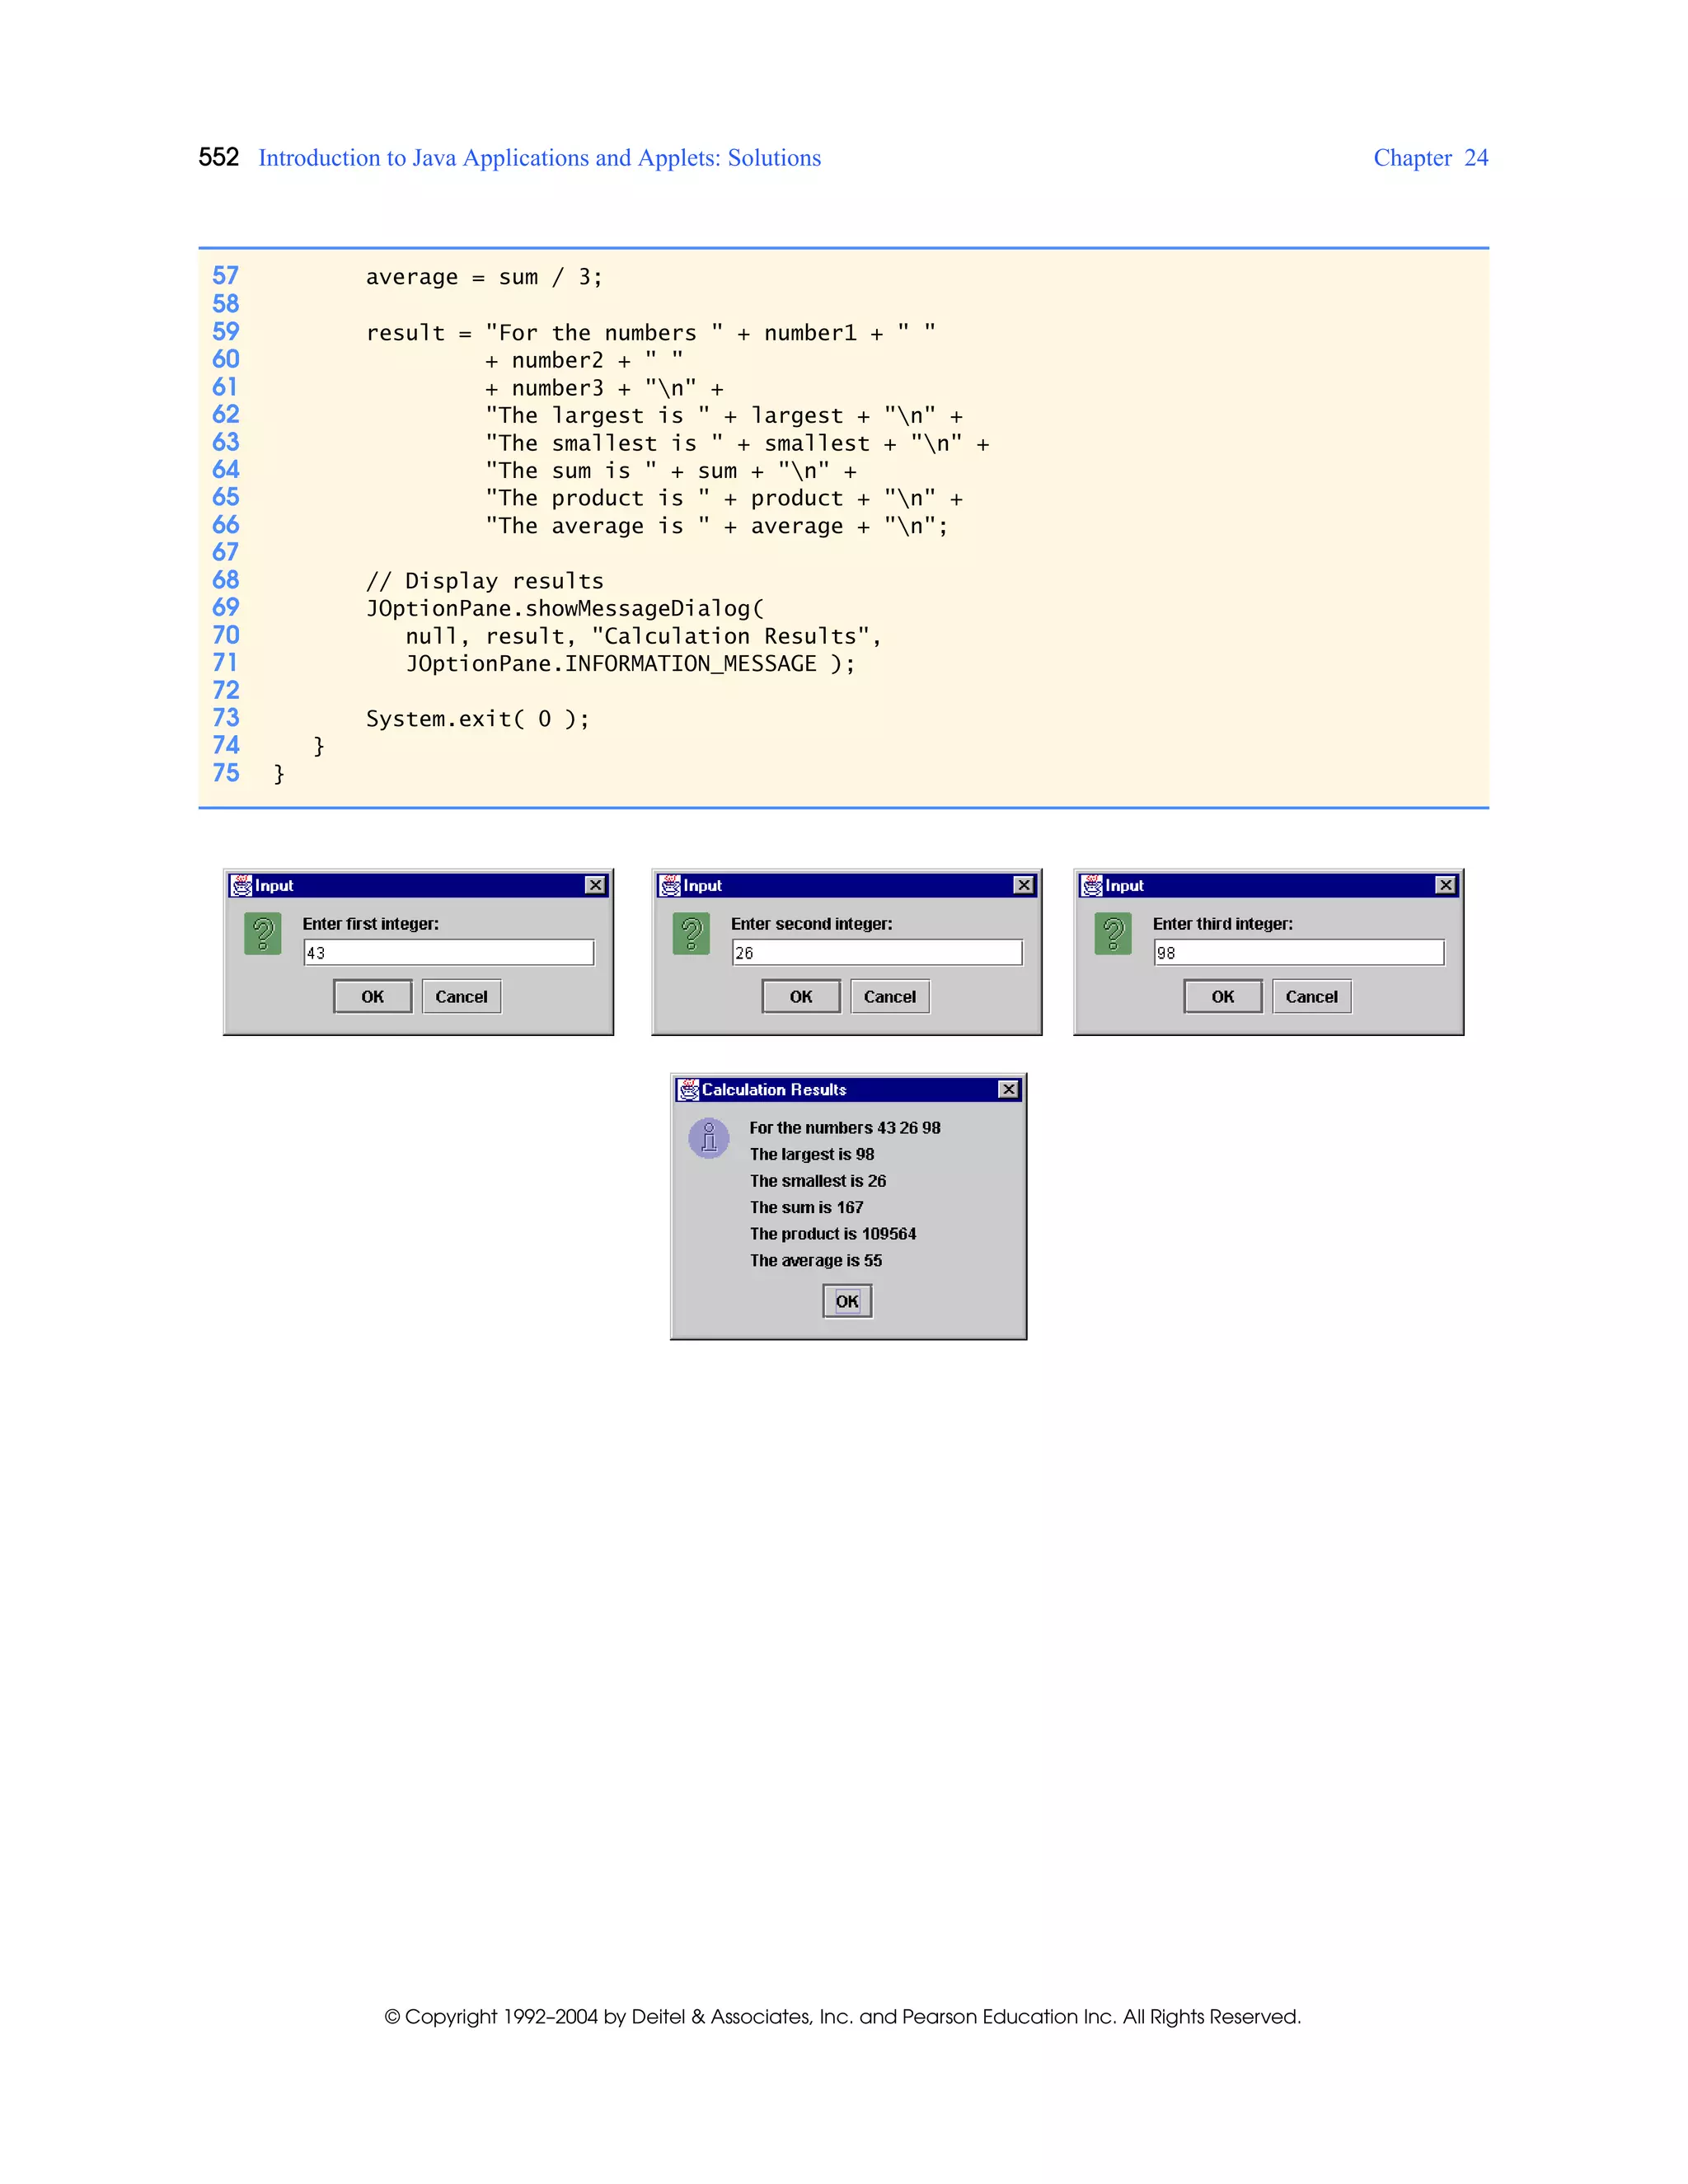Click the code 'JOptionPane.INFORMATION_MESSAGE );'

point(631,664)
